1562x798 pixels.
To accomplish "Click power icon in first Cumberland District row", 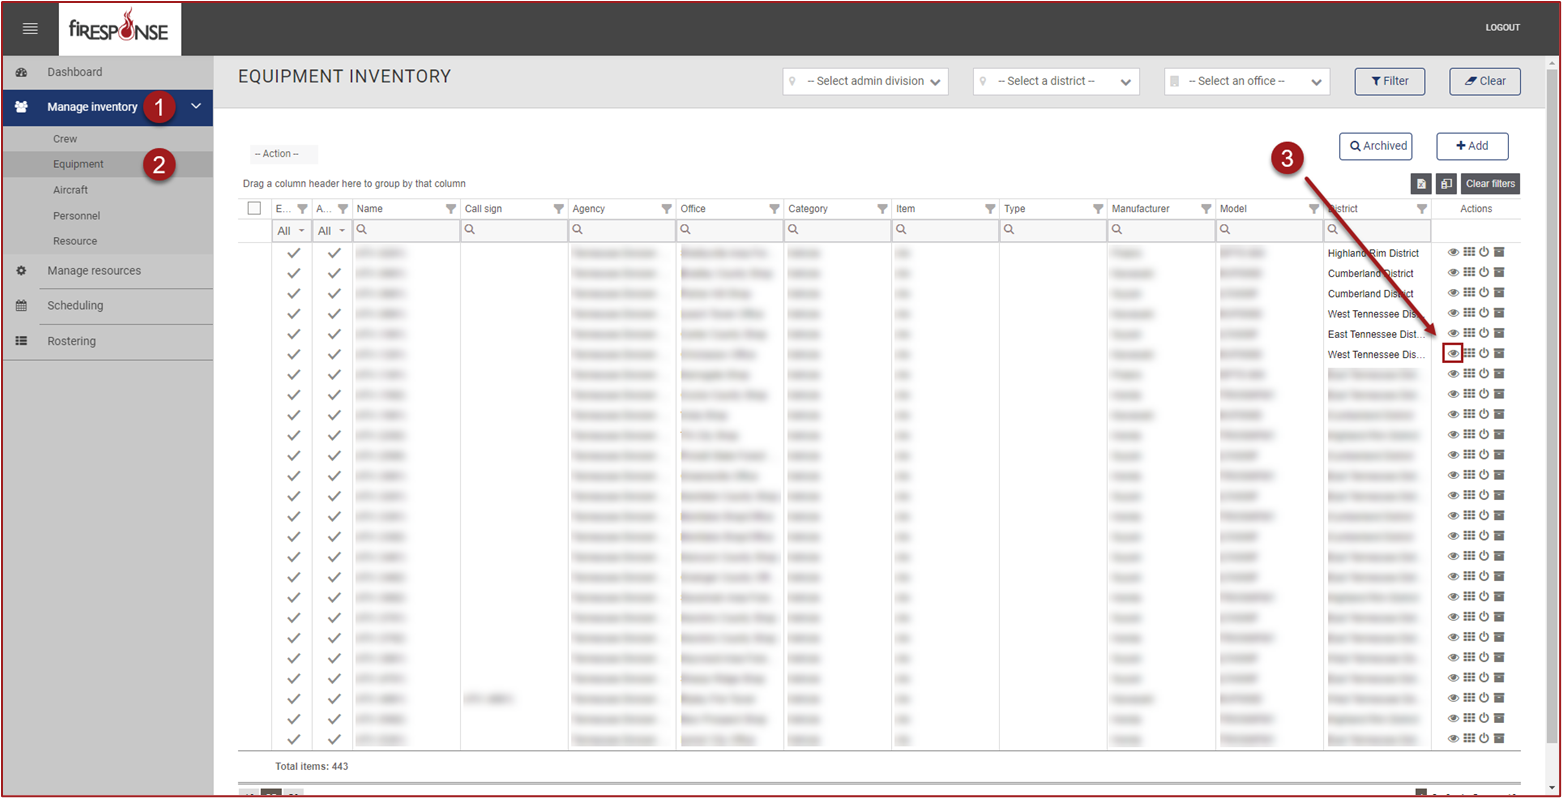I will coord(1484,273).
